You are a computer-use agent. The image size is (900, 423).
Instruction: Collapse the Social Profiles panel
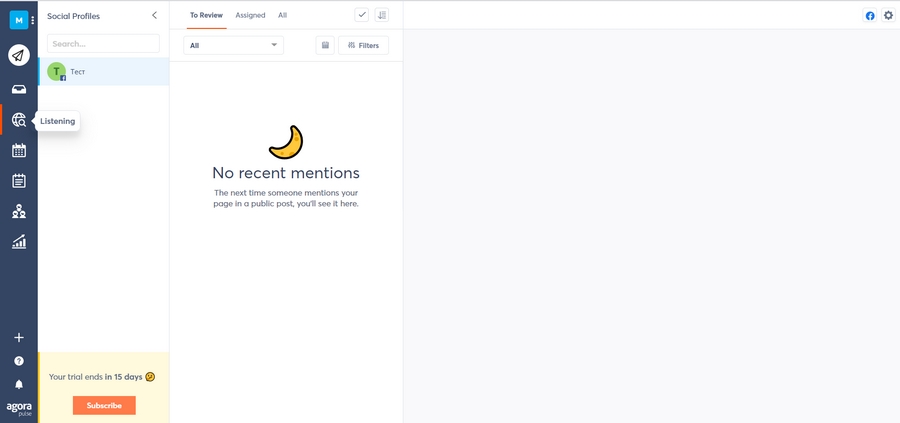coord(154,15)
